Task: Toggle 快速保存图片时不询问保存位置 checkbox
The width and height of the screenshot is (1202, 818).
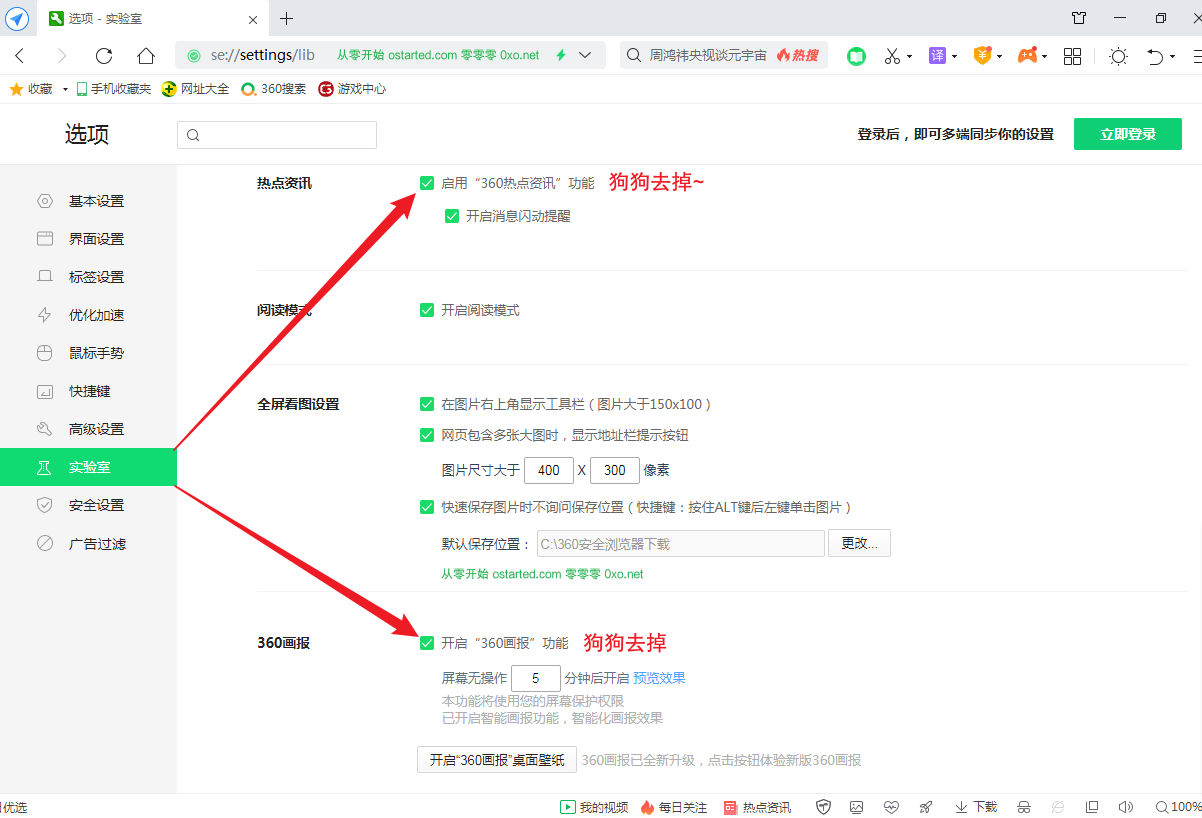Action: (x=427, y=507)
